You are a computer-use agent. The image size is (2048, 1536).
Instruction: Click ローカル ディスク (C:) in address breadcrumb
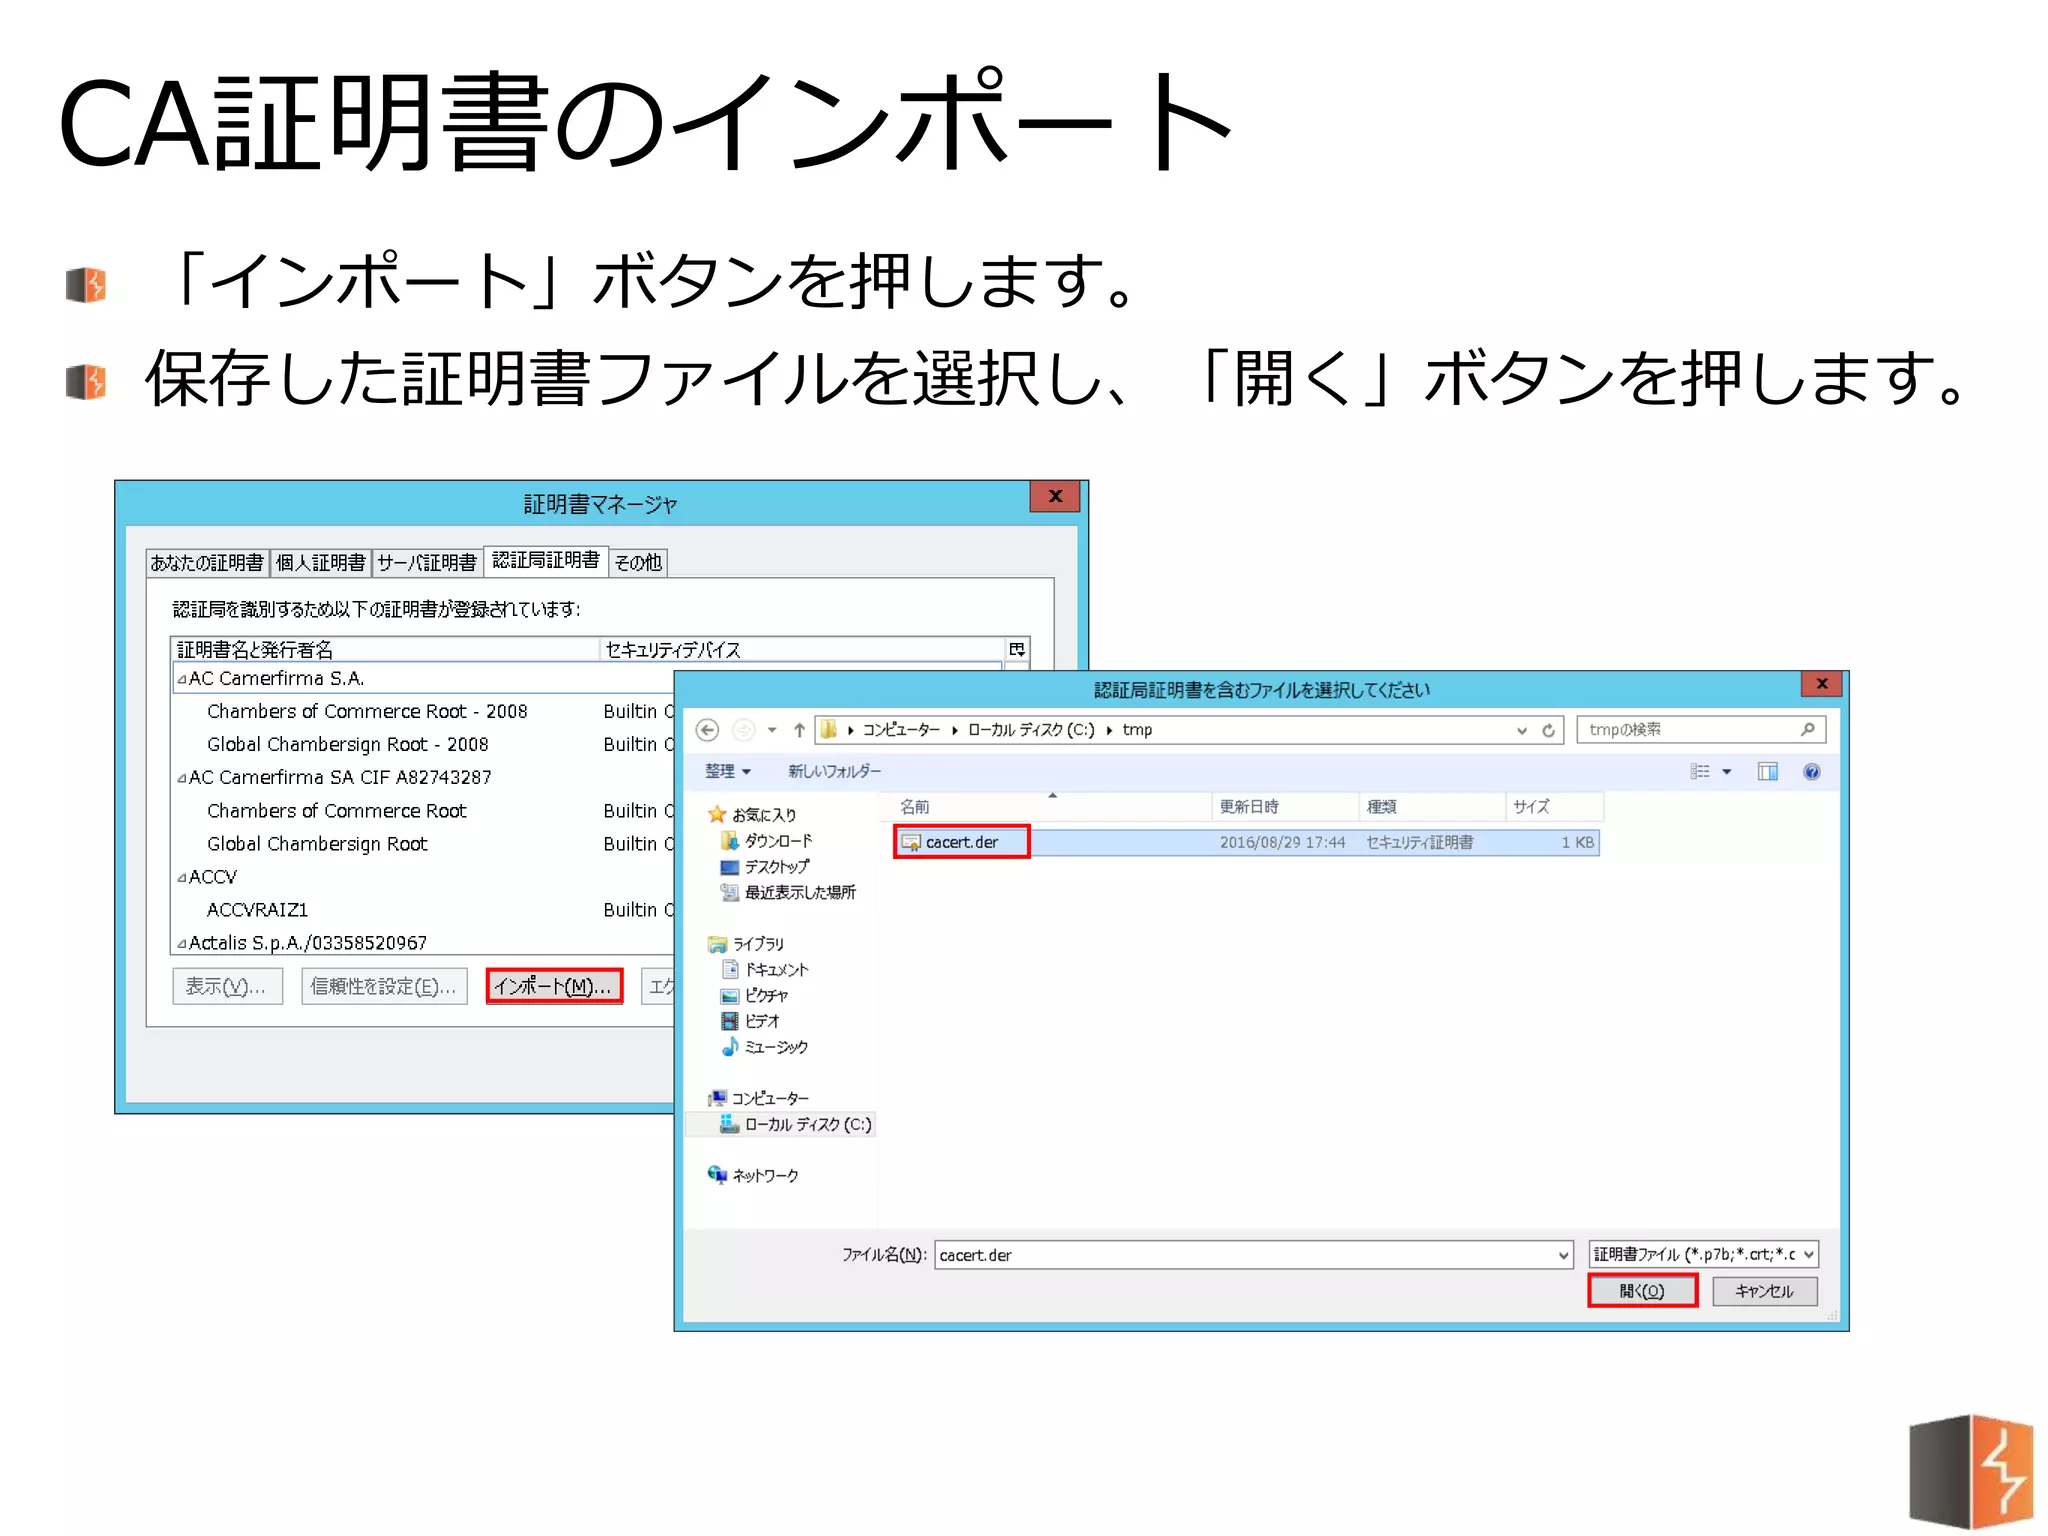coord(1031,730)
